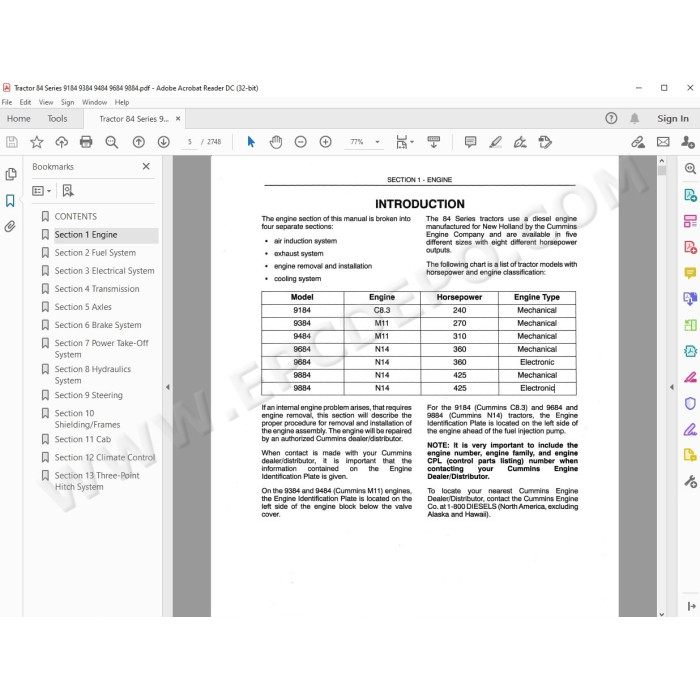700x700 pixels.
Task: Expand the right tools pane arrow at bottom
Action: (x=692, y=606)
